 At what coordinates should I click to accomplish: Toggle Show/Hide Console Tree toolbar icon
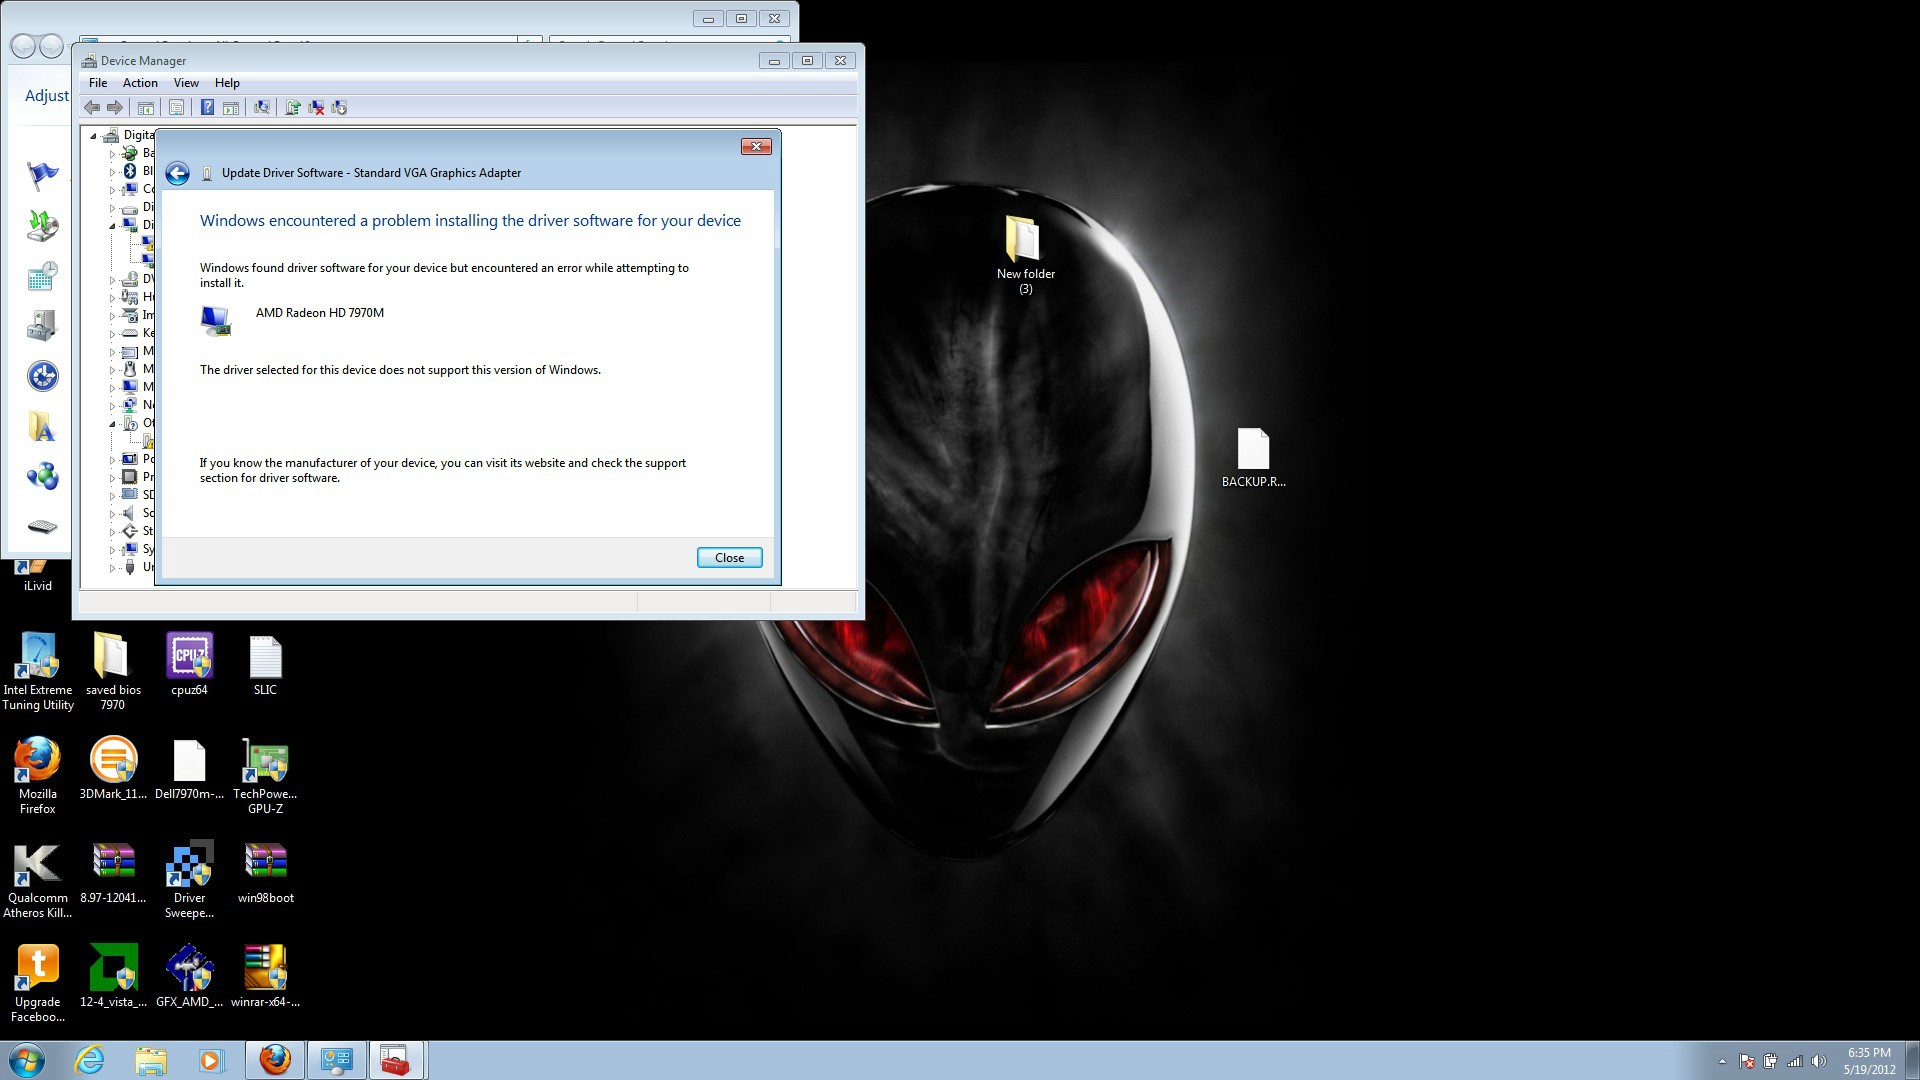(146, 108)
